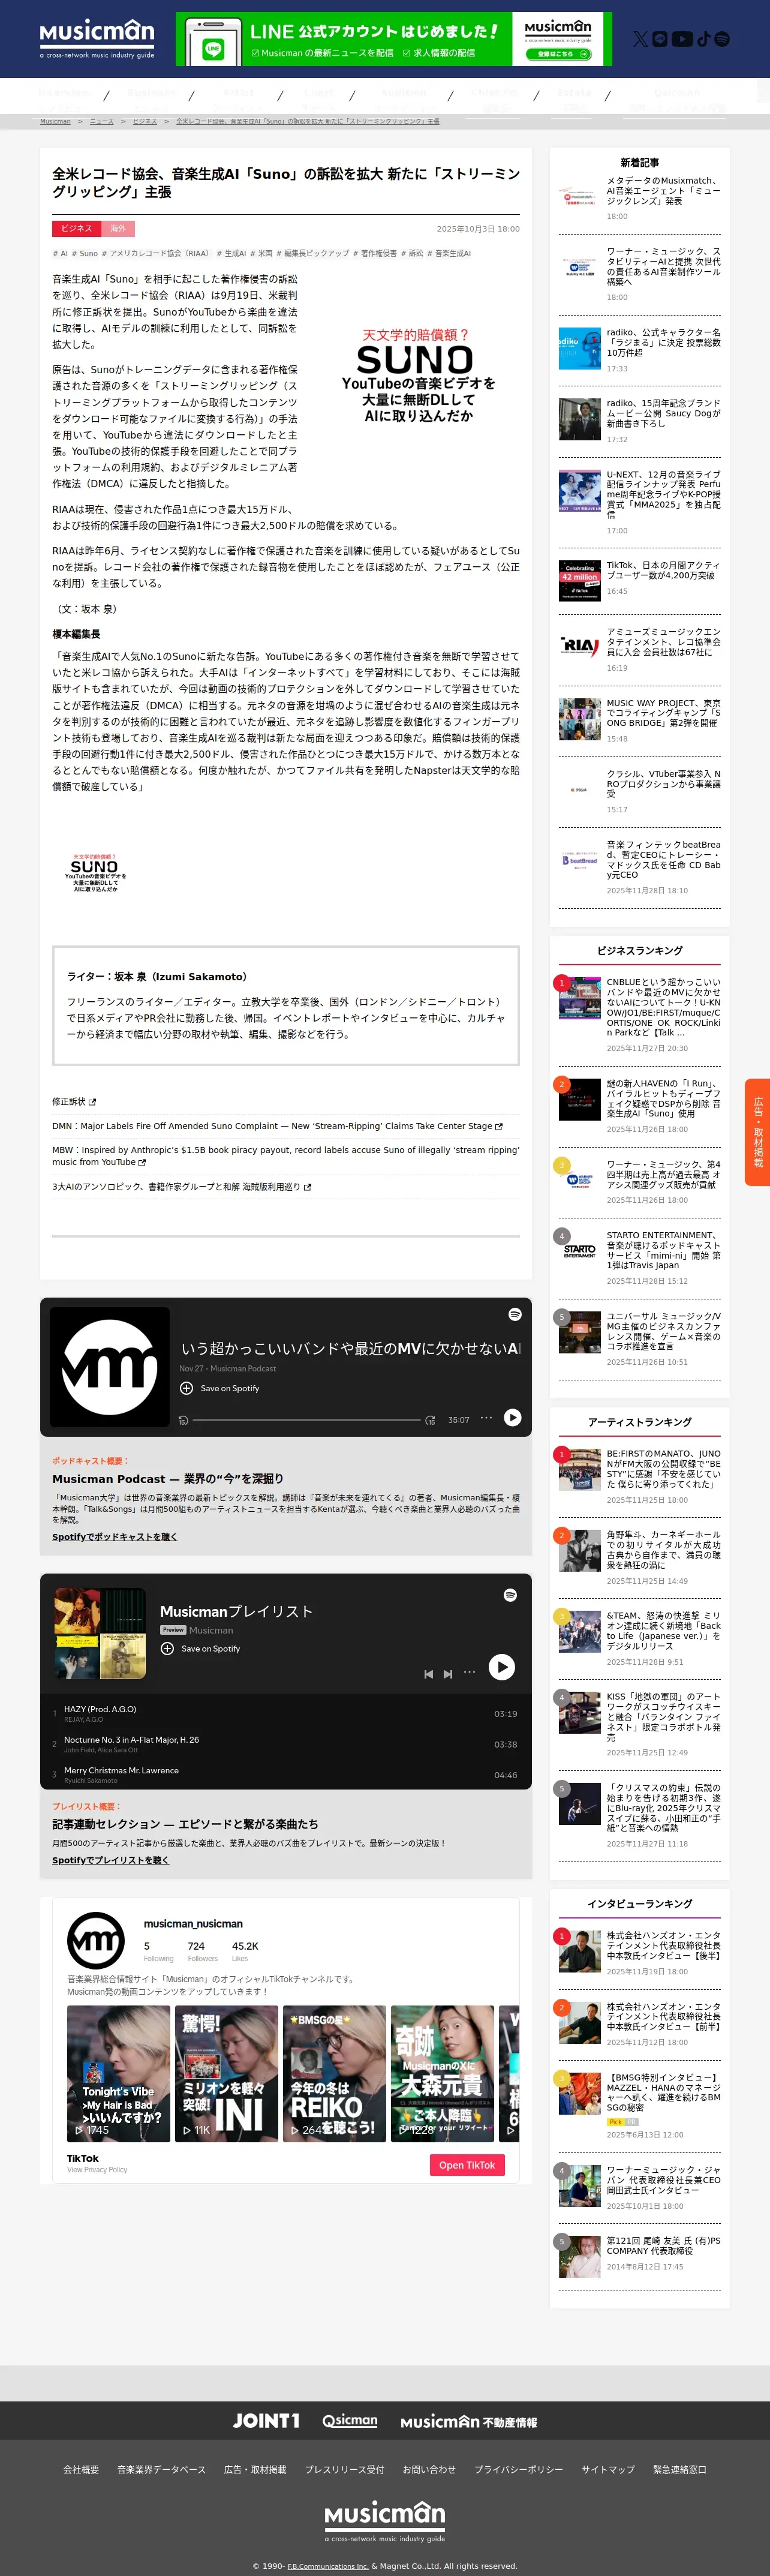
Task: Skip back 15 seconds in podcast player
Action: (x=183, y=1420)
